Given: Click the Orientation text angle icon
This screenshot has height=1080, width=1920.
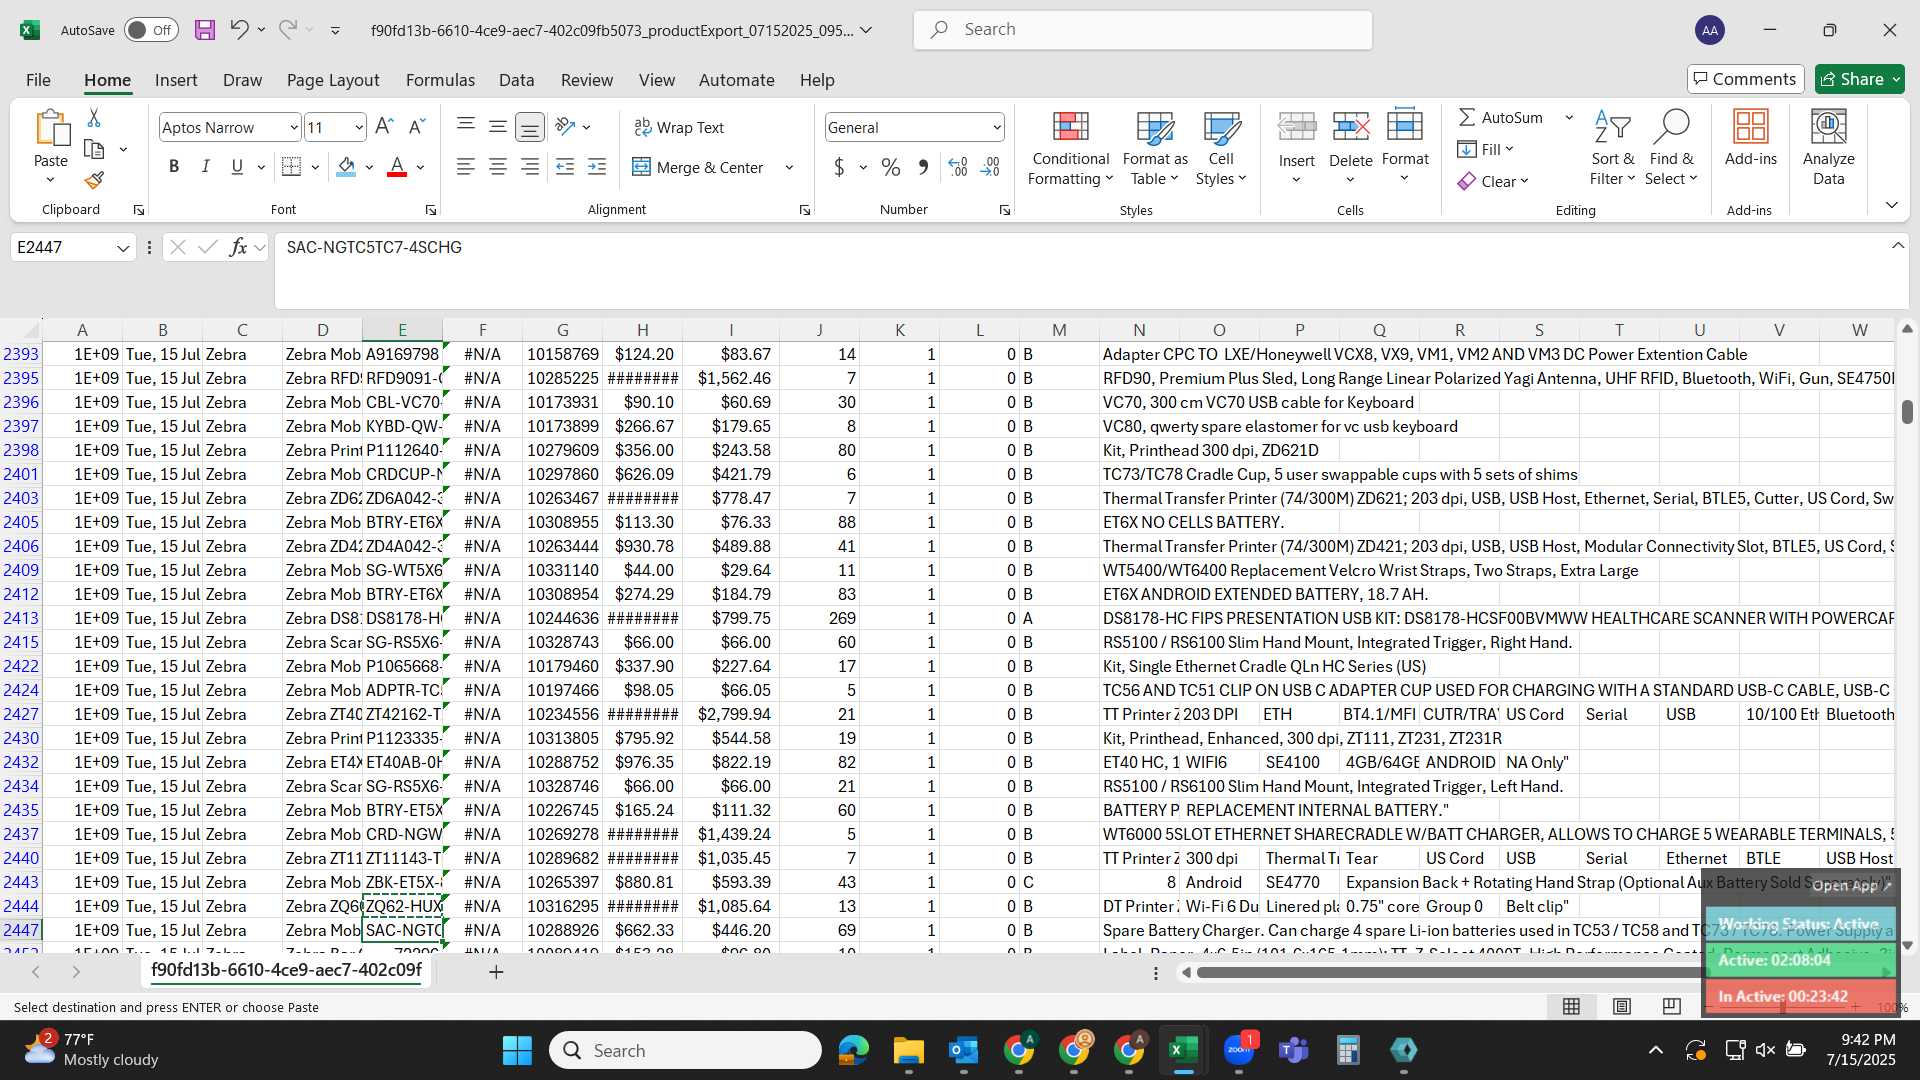Looking at the screenshot, I should [565, 127].
